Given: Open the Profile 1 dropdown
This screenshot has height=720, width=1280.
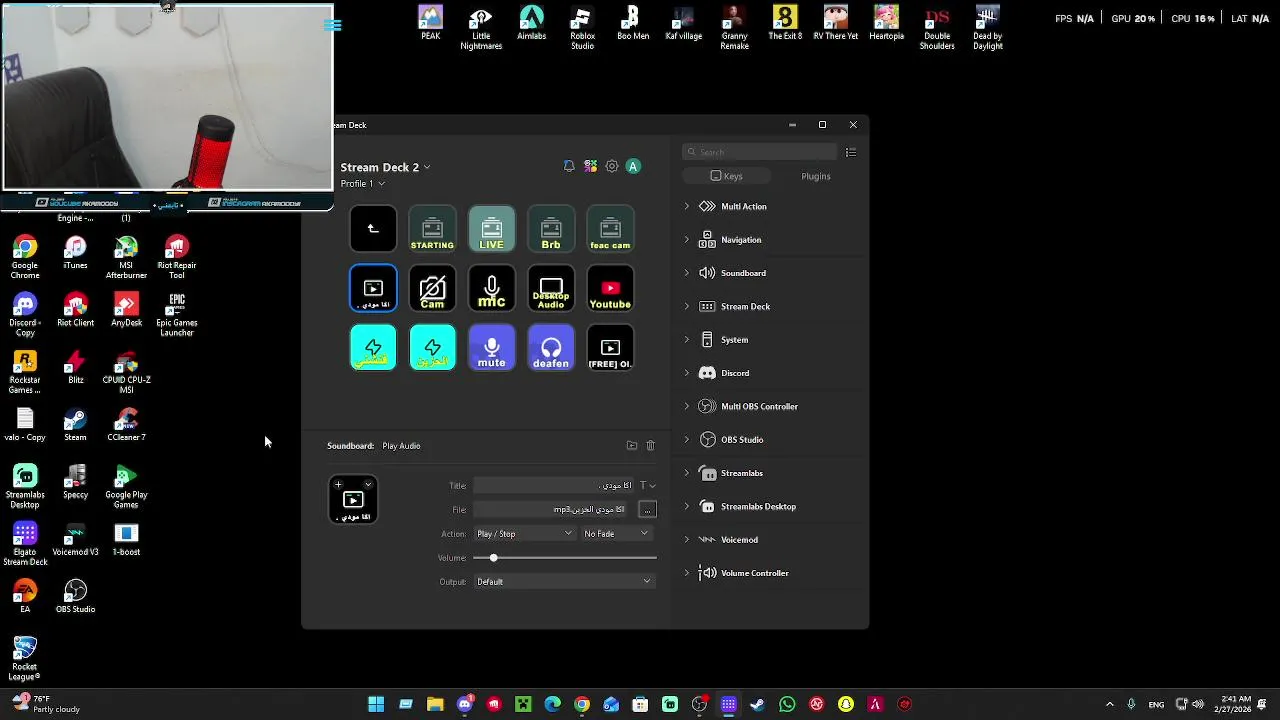Looking at the screenshot, I should point(362,184).
